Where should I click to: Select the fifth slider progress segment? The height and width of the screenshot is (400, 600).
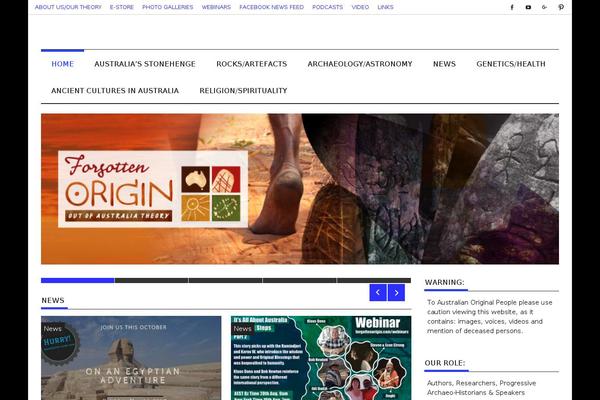374,281
